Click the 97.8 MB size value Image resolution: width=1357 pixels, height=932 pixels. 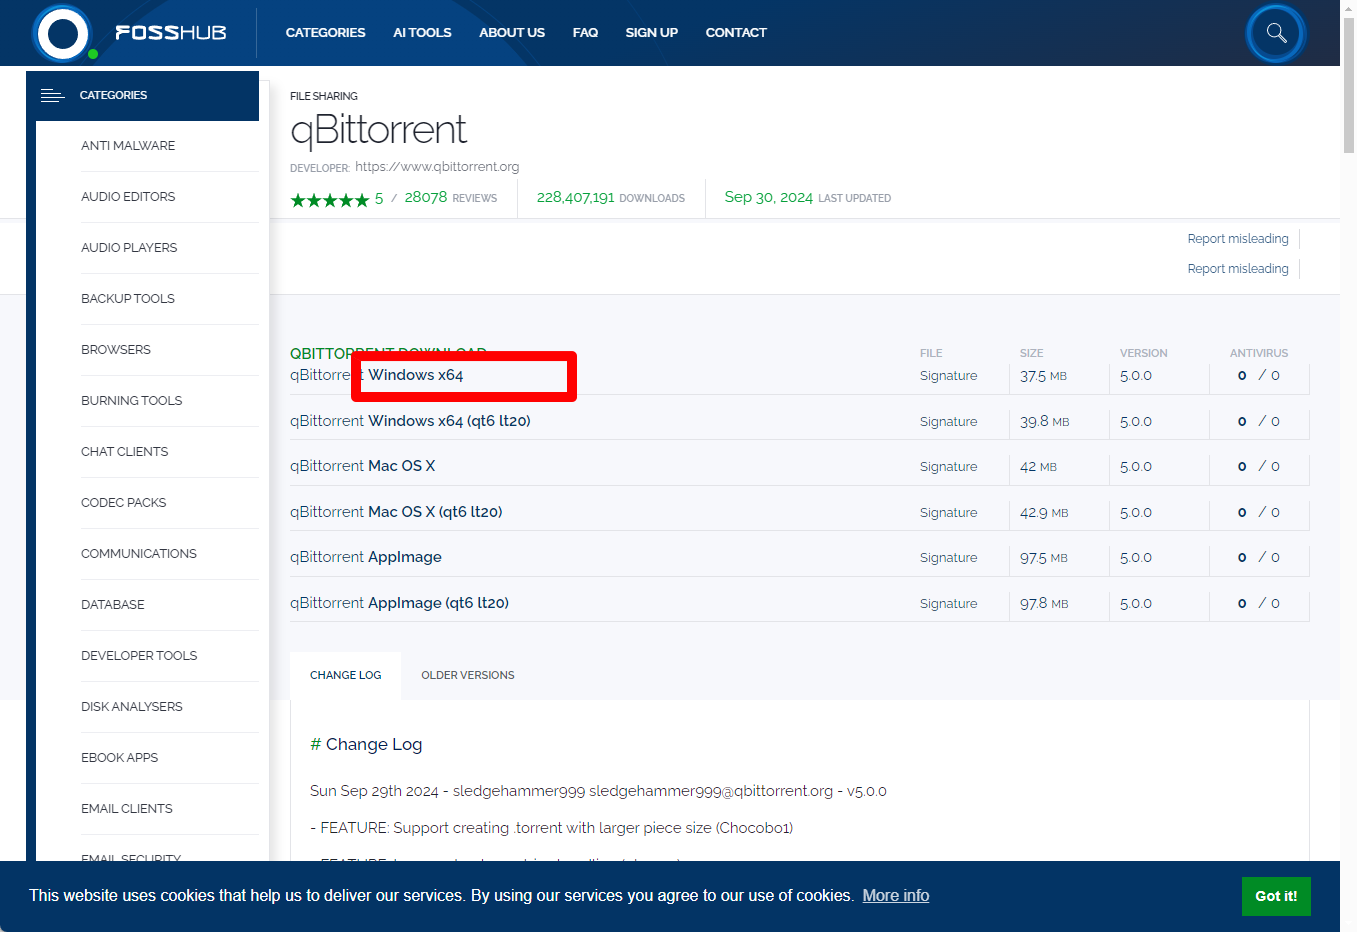[1044, 604]
